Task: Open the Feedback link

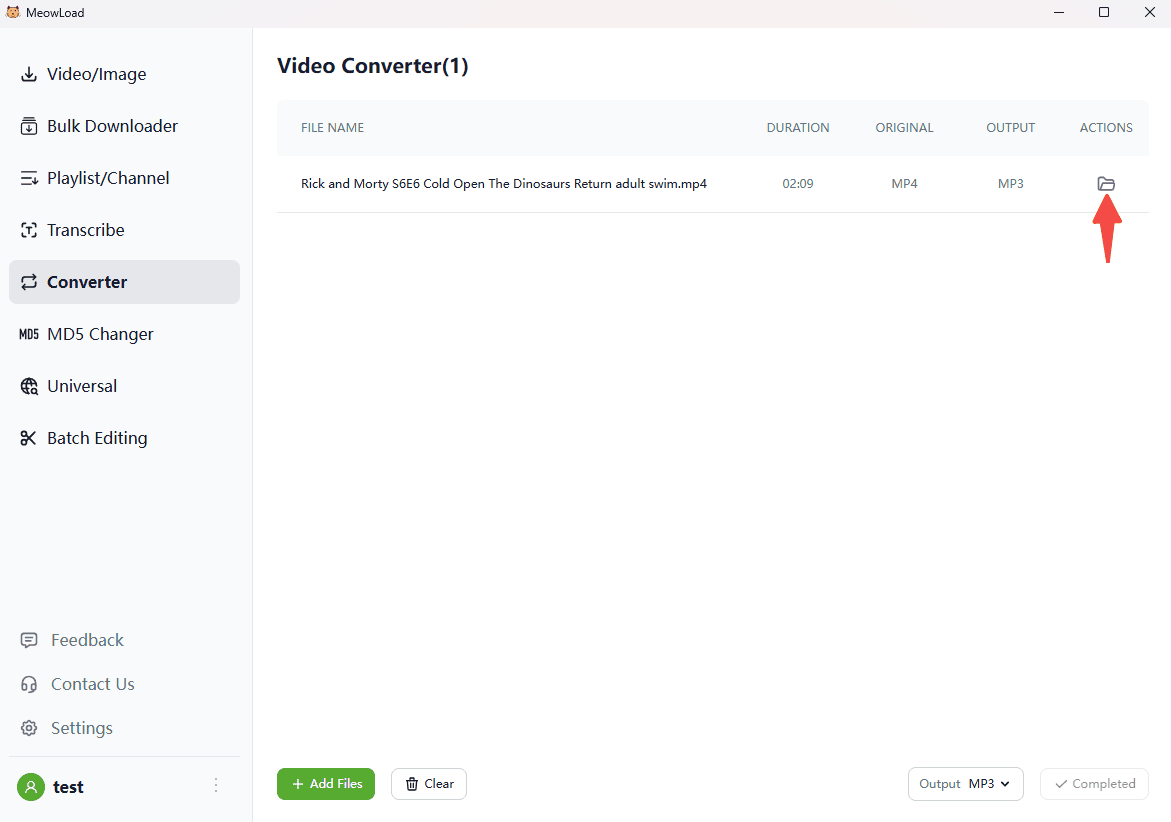Action: [87, 640]
